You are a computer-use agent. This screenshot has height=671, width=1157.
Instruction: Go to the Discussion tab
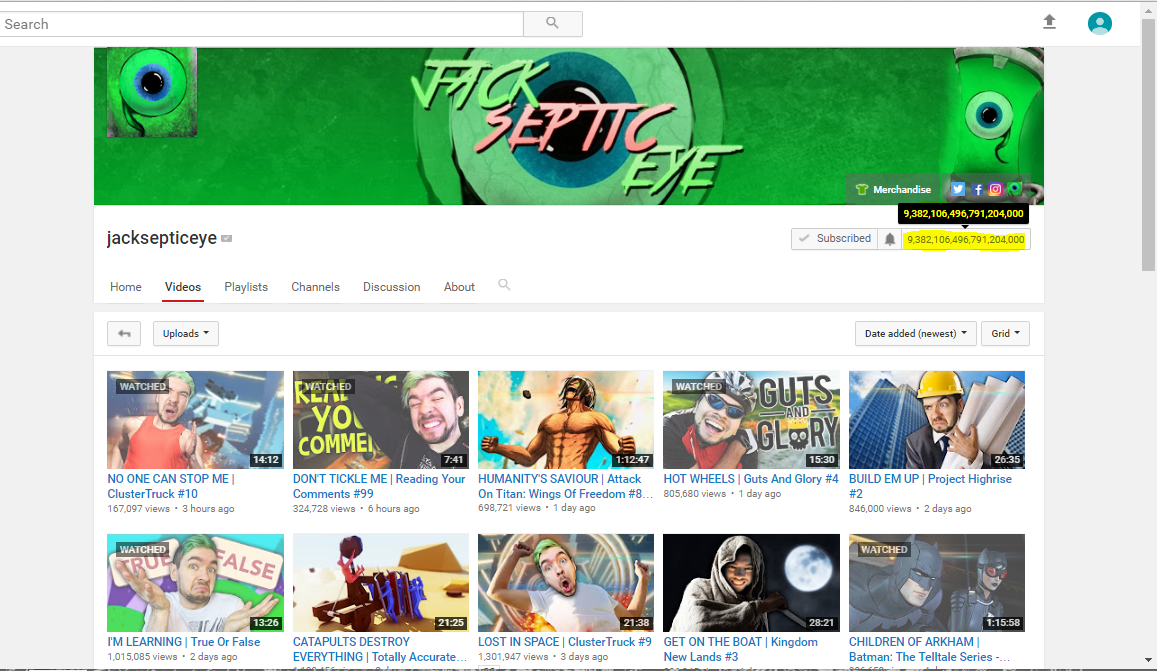click(391, 287)
